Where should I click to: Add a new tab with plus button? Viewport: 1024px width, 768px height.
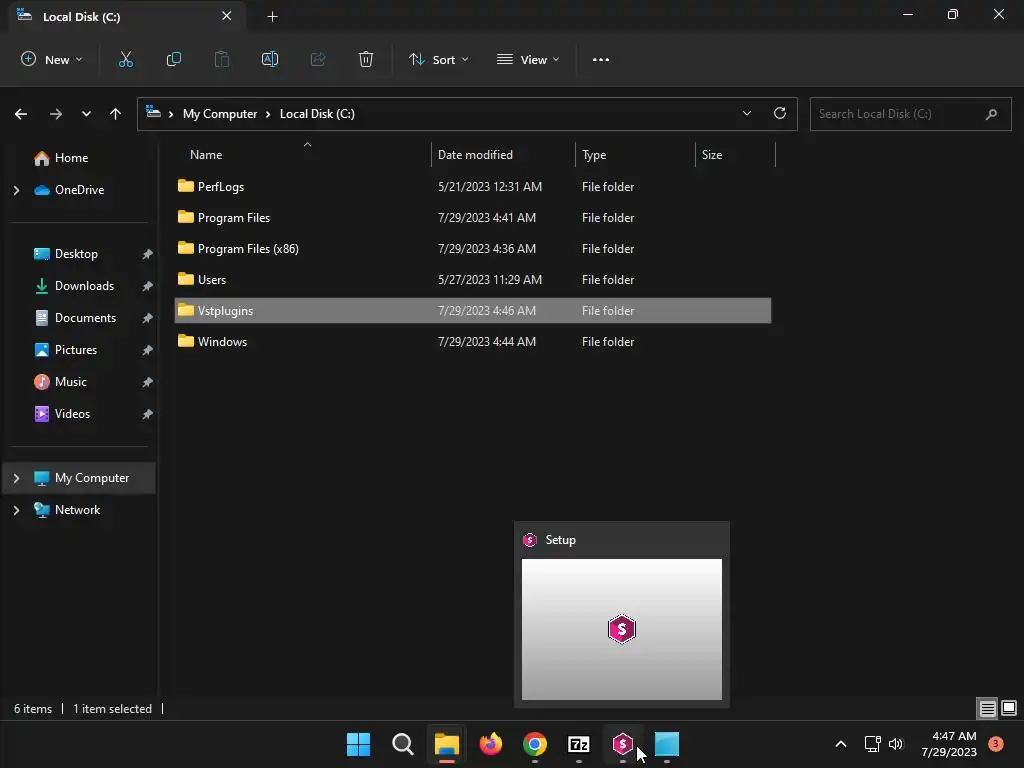[x=272, y=17]
